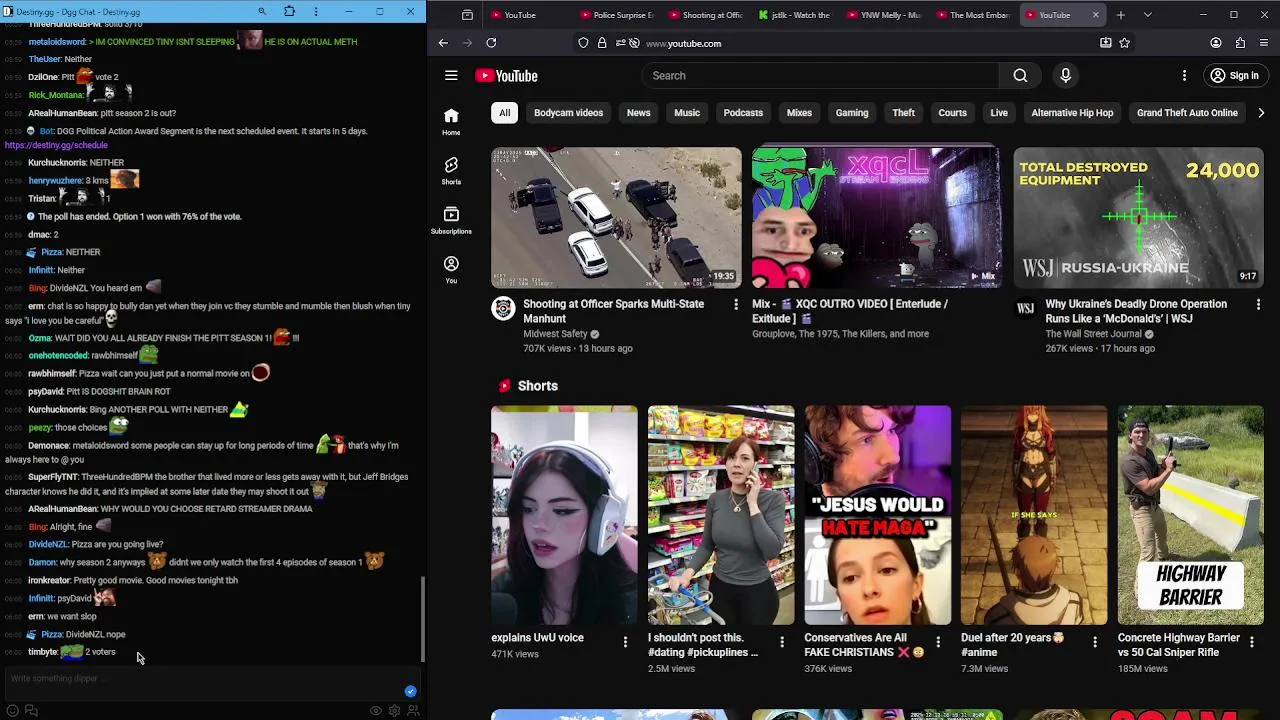
Task: Open options for Conservatives Are All short
Action: (x=938, y=641)
